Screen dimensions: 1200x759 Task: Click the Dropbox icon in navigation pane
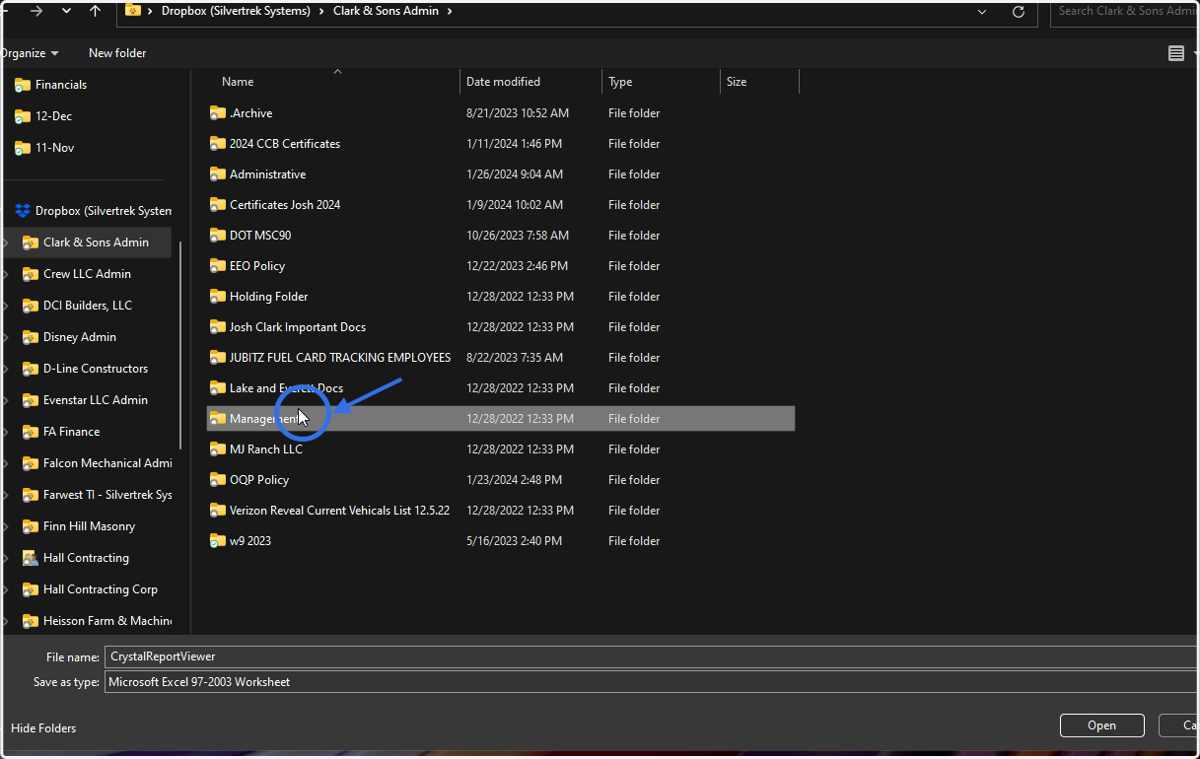tap(23, 211)
